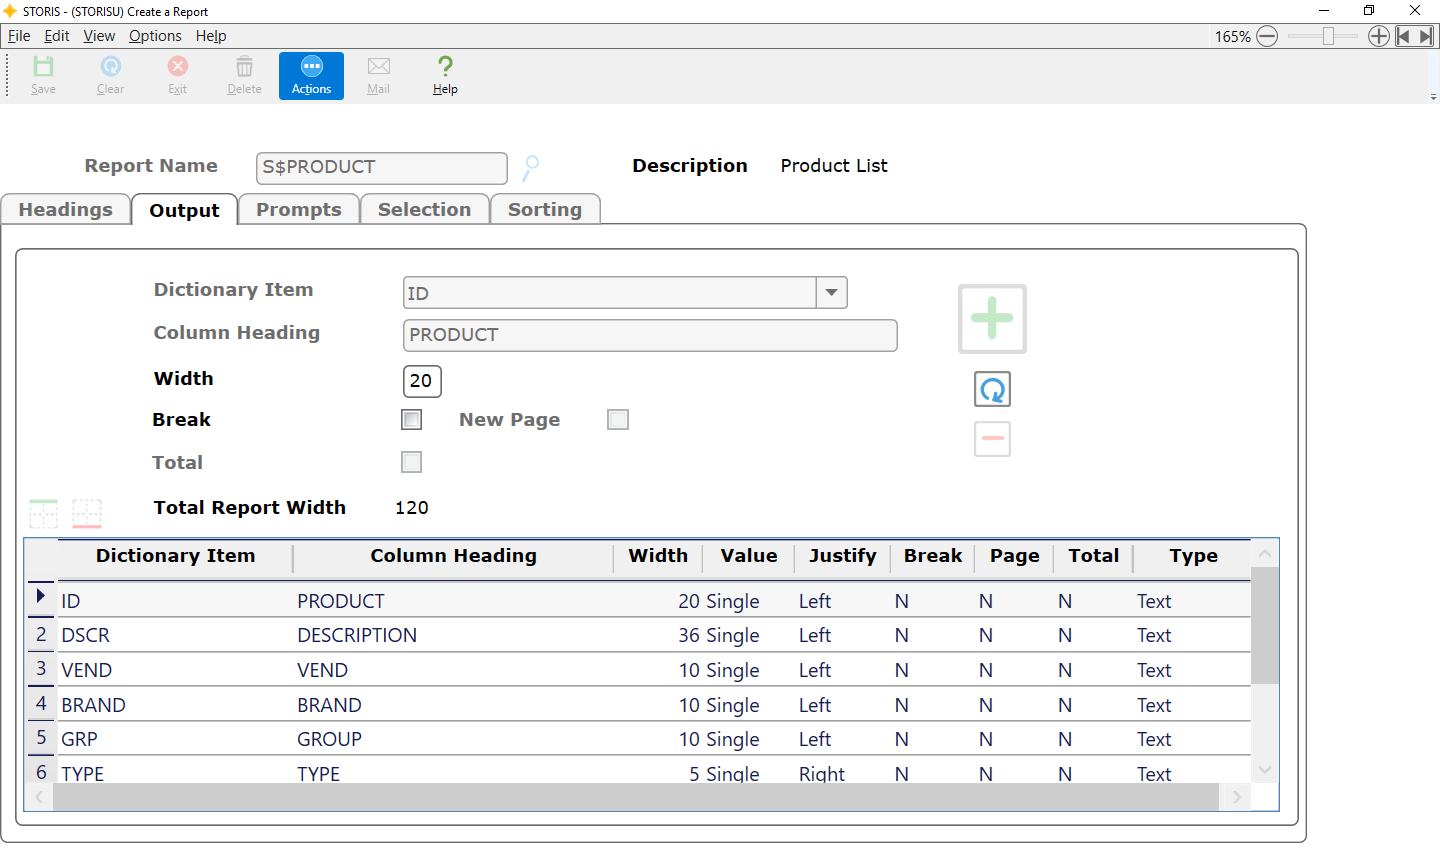Toggle the Total checkbox
This screenshot has height=860, width=1440.
[411, 462]
